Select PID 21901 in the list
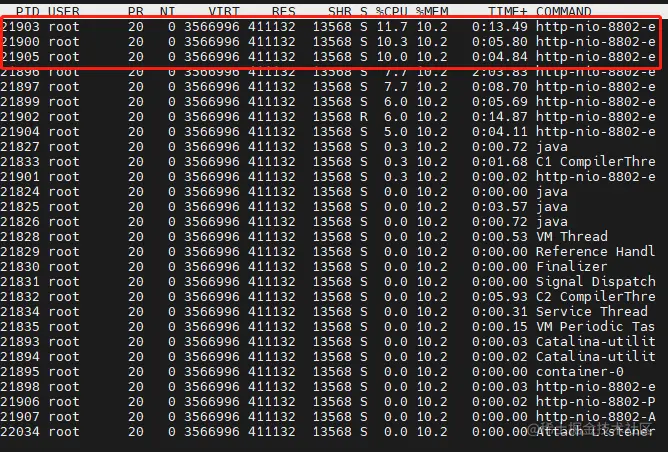Screen dimensions: 668x452 click(20, 177)
